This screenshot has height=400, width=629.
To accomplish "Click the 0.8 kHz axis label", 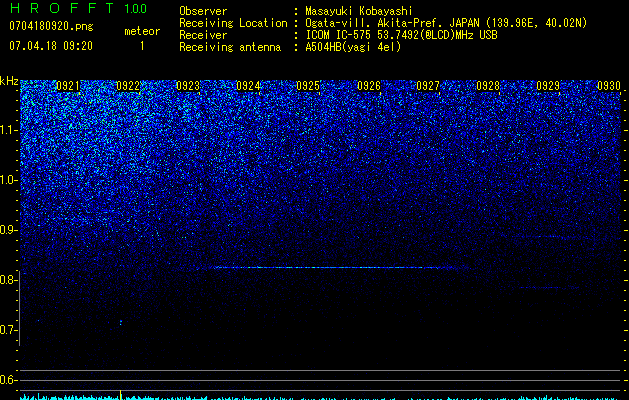I will tap(9, 280).
